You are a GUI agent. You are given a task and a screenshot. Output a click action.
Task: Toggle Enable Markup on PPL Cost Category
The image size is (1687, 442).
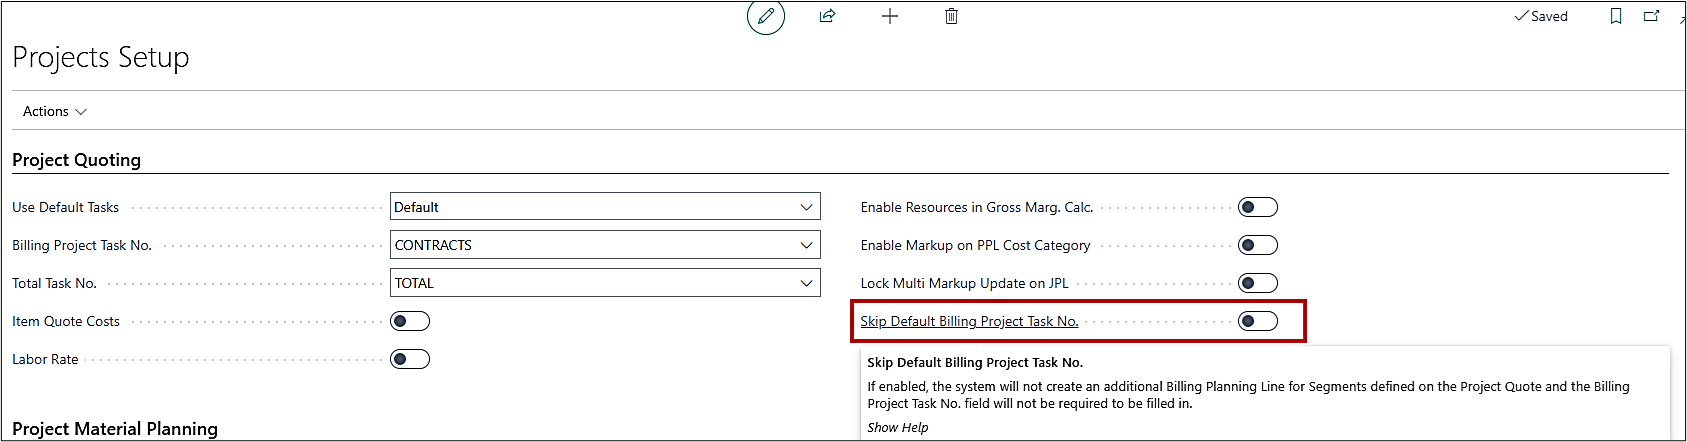pos(1257,245)
